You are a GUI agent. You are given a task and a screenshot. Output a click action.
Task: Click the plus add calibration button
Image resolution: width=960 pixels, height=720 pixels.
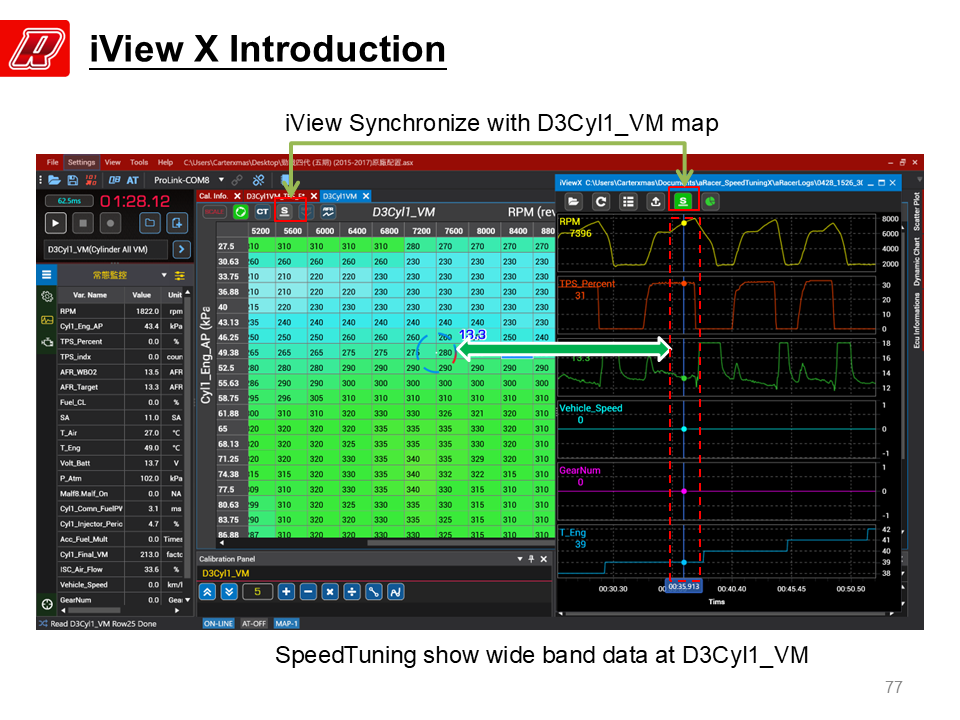point(286,592)
